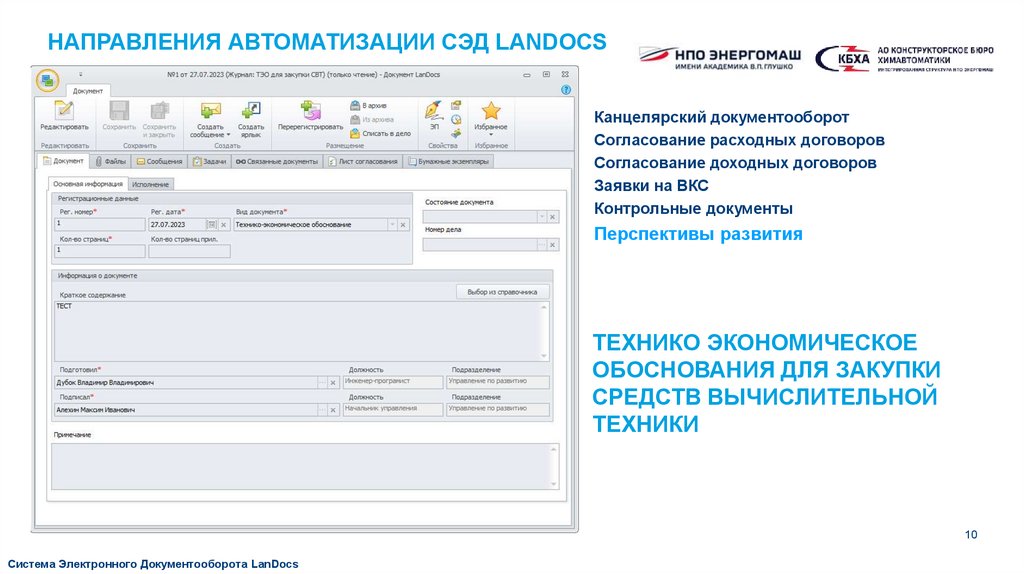Viewport: 1024px width, 574px height.
Task: Clear the Подписал field with X
Action: pos(332,410)
